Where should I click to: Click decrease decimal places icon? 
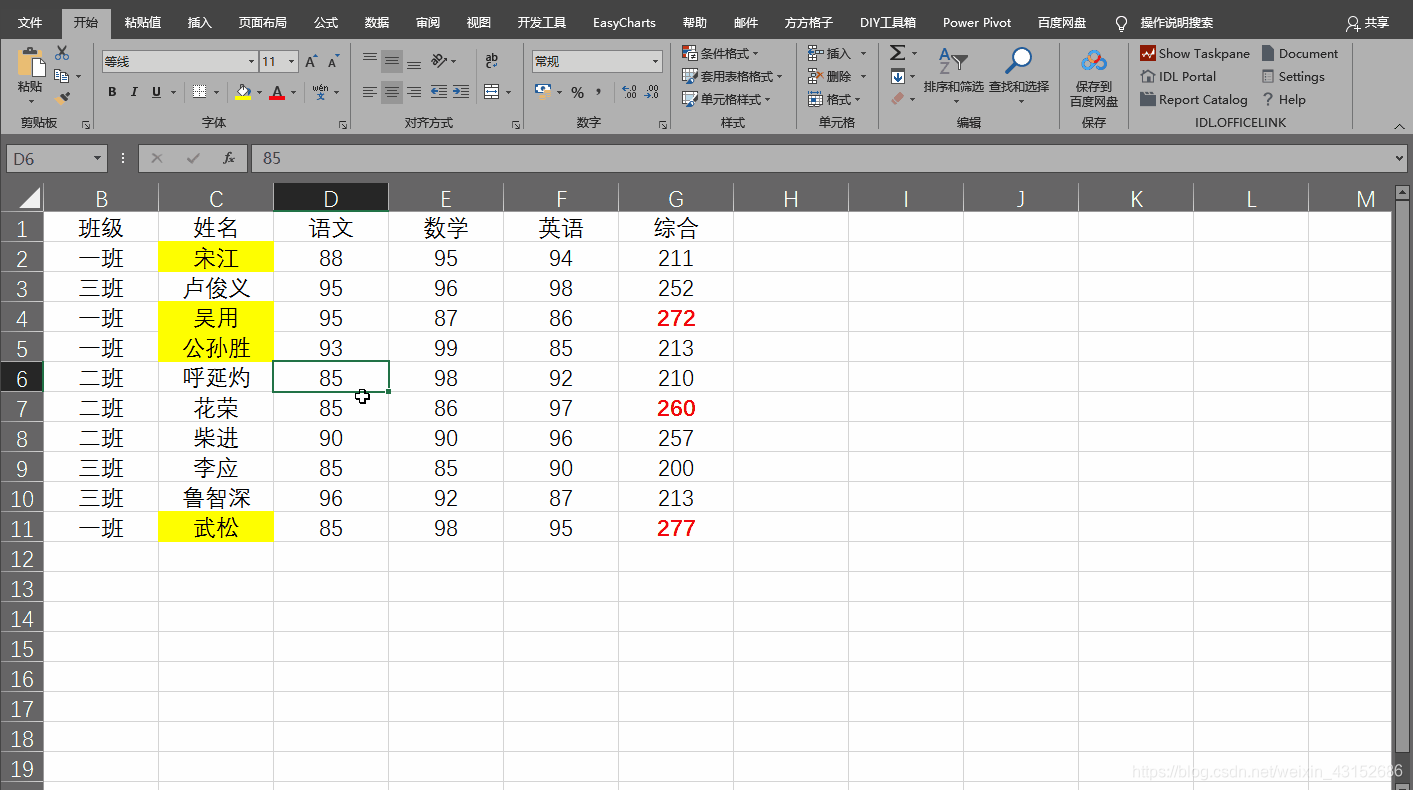pyautogui.click(x=654, y=92)
